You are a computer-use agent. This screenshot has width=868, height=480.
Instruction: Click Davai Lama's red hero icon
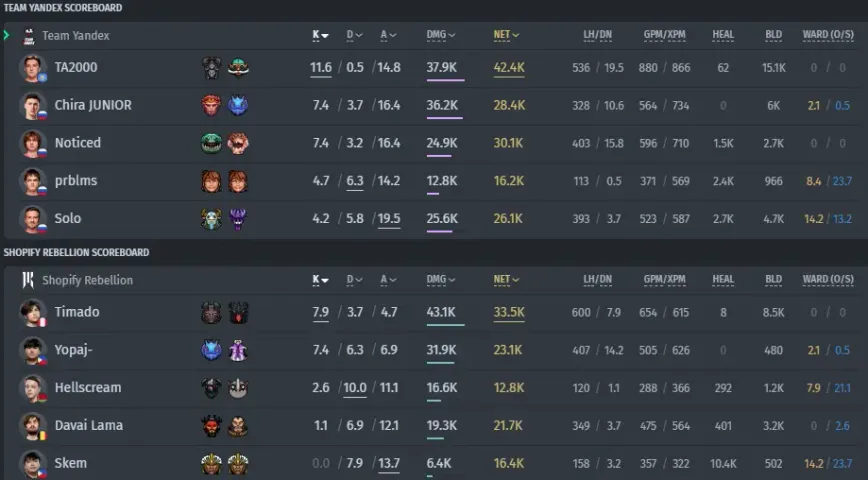[x=211, y=426]
